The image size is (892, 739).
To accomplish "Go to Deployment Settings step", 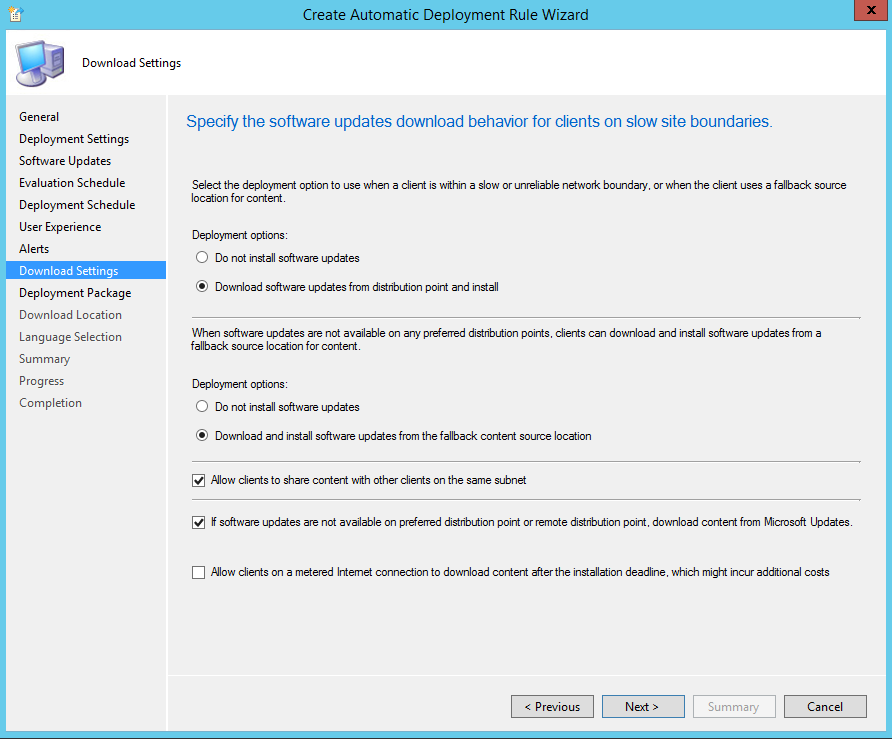I will [74, 139].
